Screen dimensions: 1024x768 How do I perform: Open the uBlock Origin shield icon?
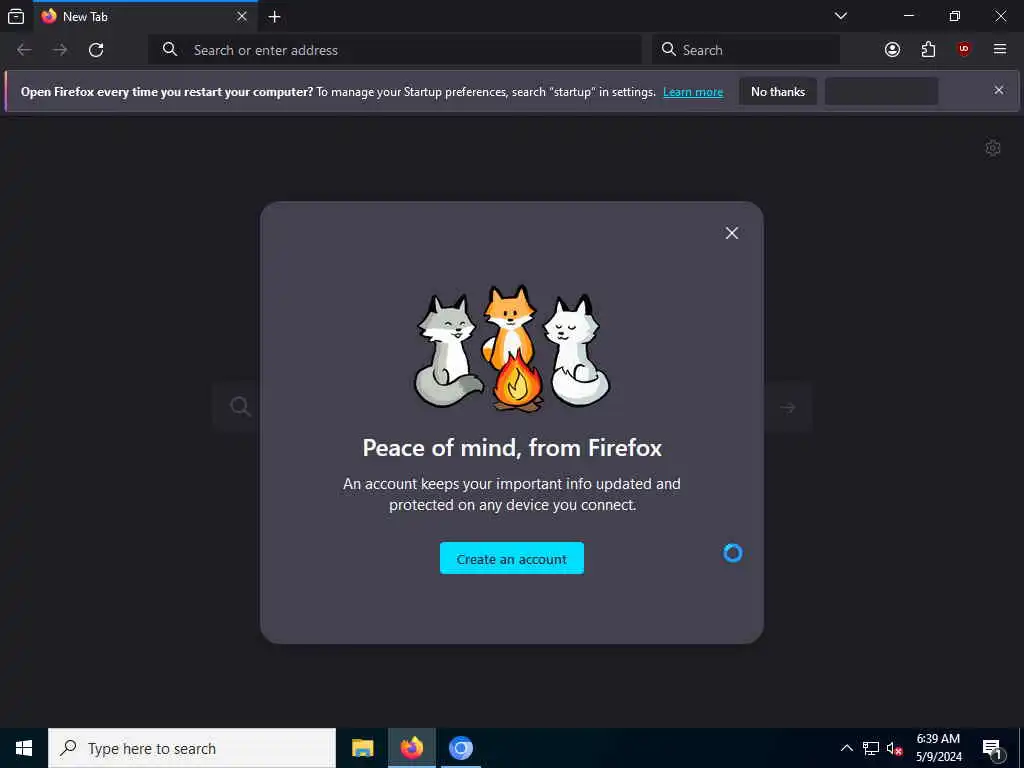coord(964,50)
